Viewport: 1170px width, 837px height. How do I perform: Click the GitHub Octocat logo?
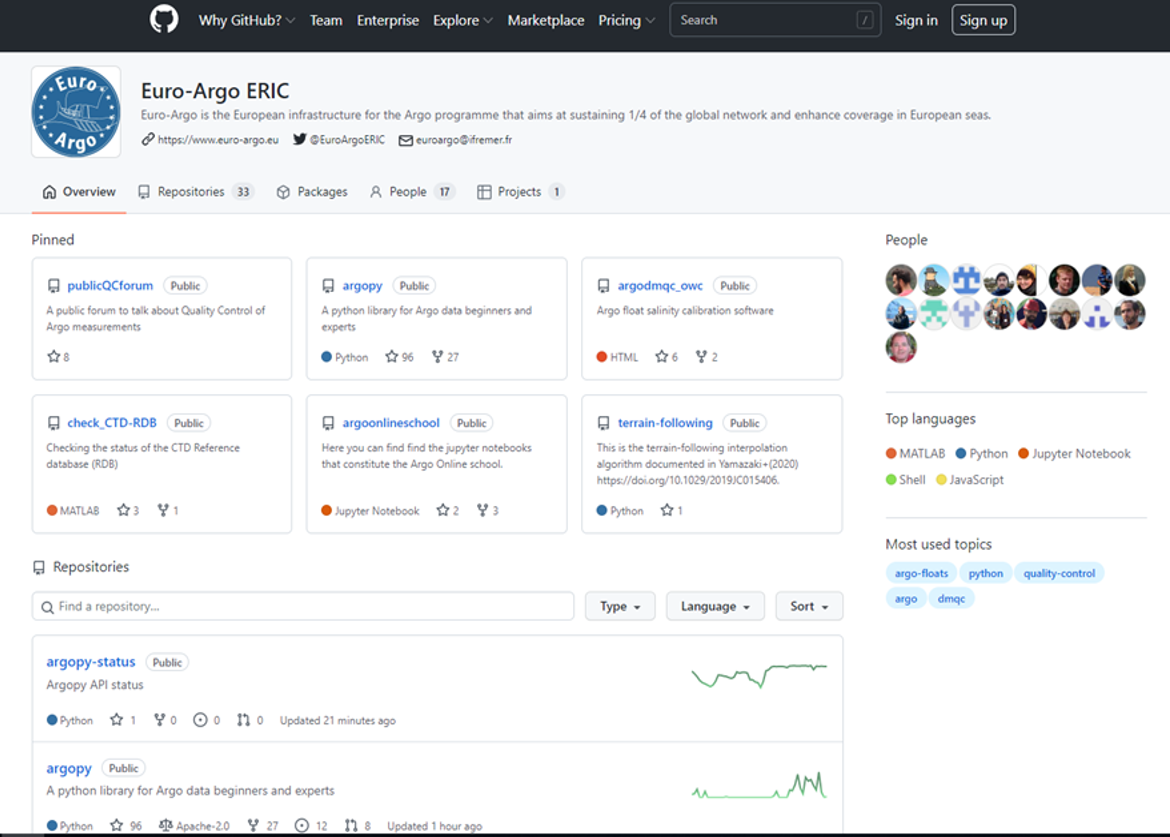click(164, 19)
